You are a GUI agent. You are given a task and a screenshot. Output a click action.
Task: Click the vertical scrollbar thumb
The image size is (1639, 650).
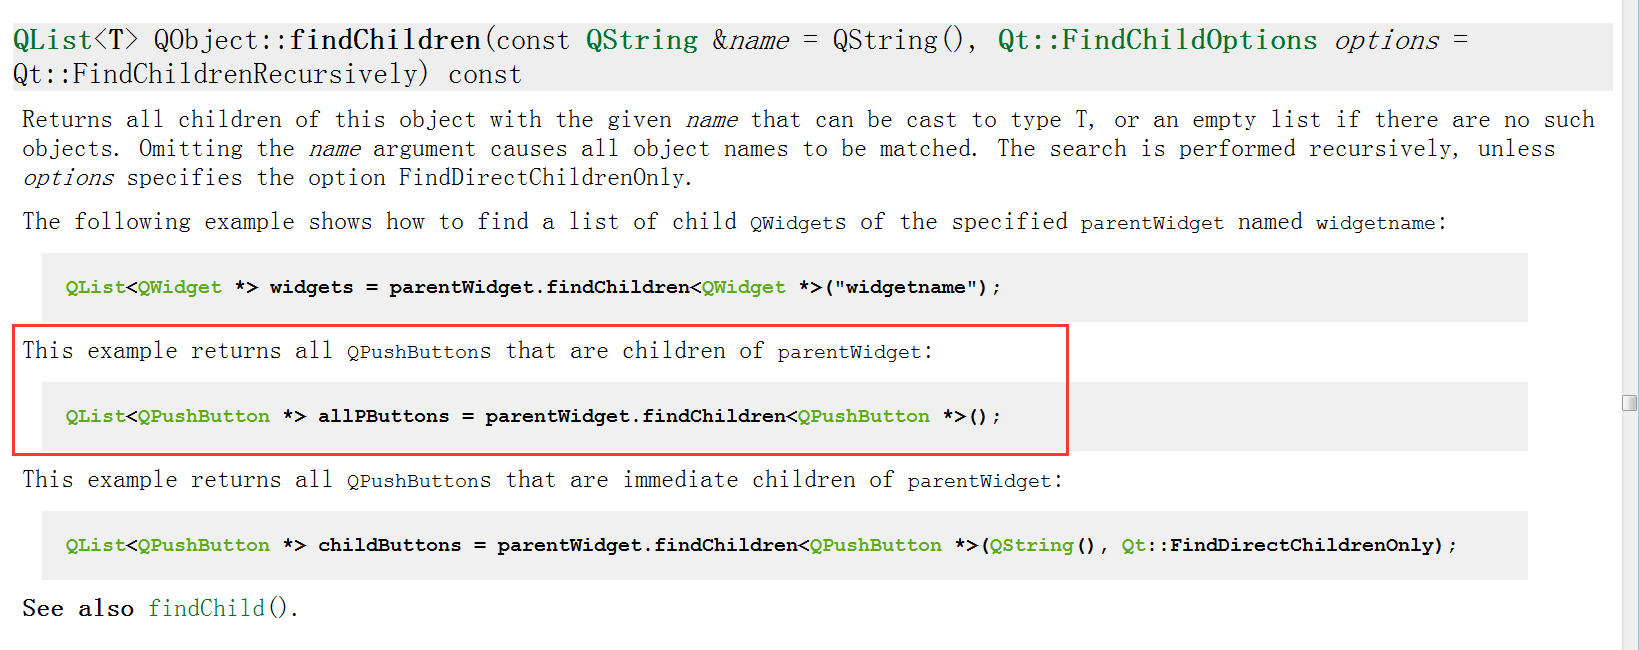click(1630, 403)
